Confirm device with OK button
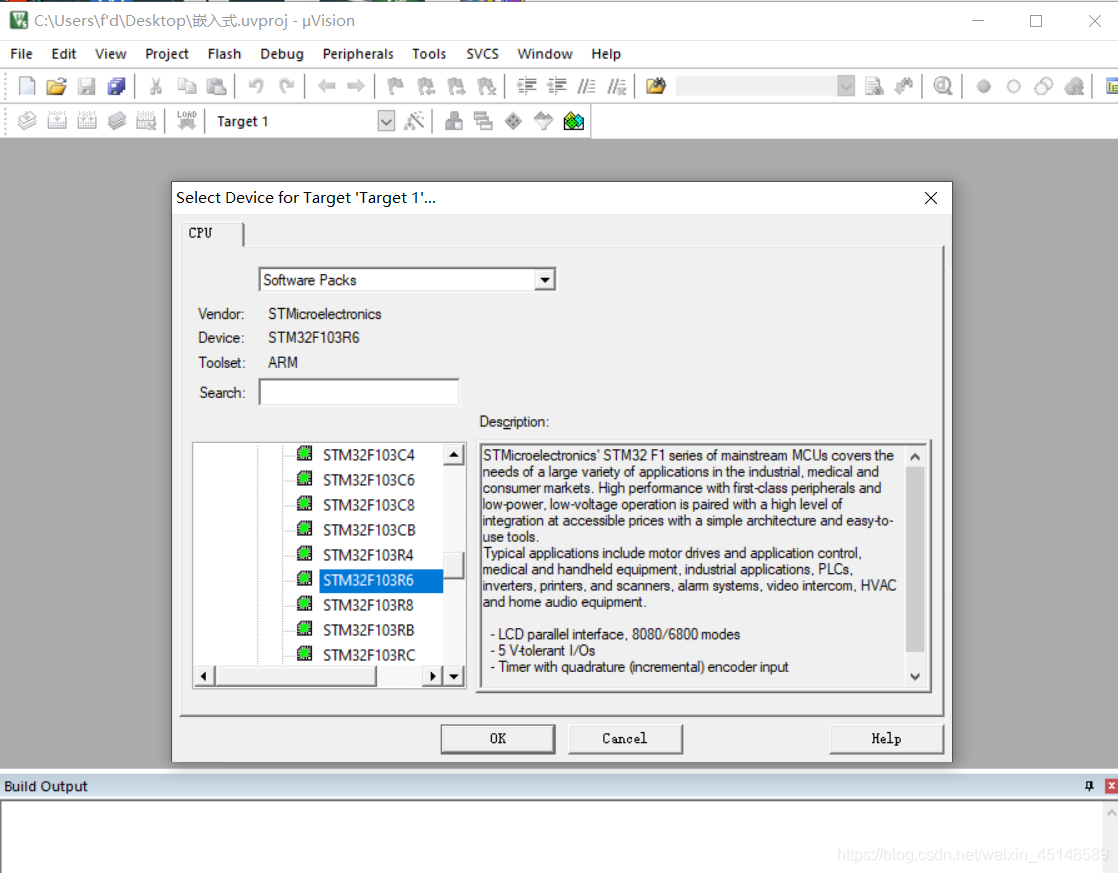 click(498, 739)
